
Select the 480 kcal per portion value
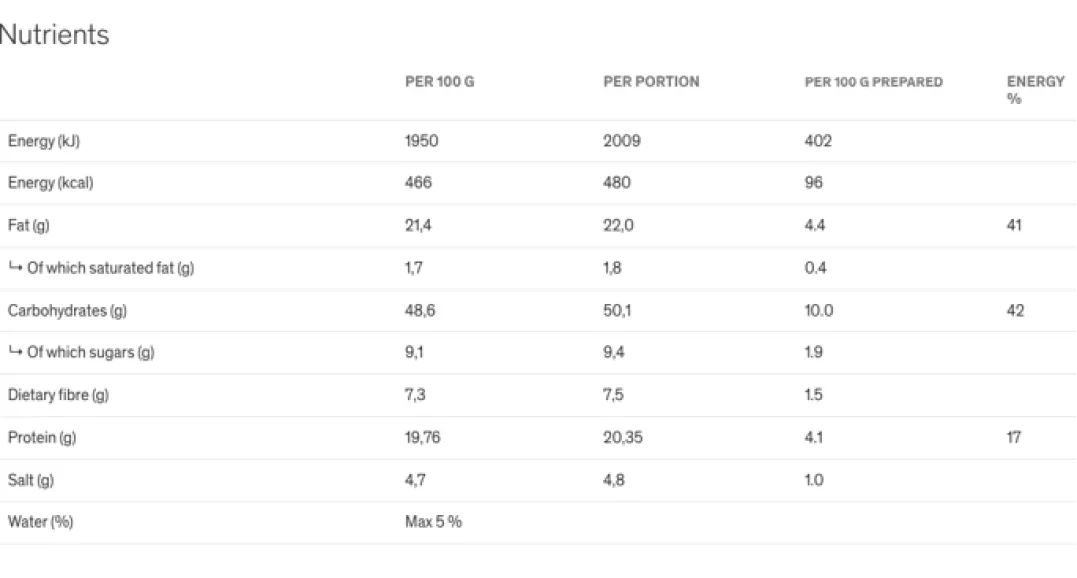pos(617,183)
